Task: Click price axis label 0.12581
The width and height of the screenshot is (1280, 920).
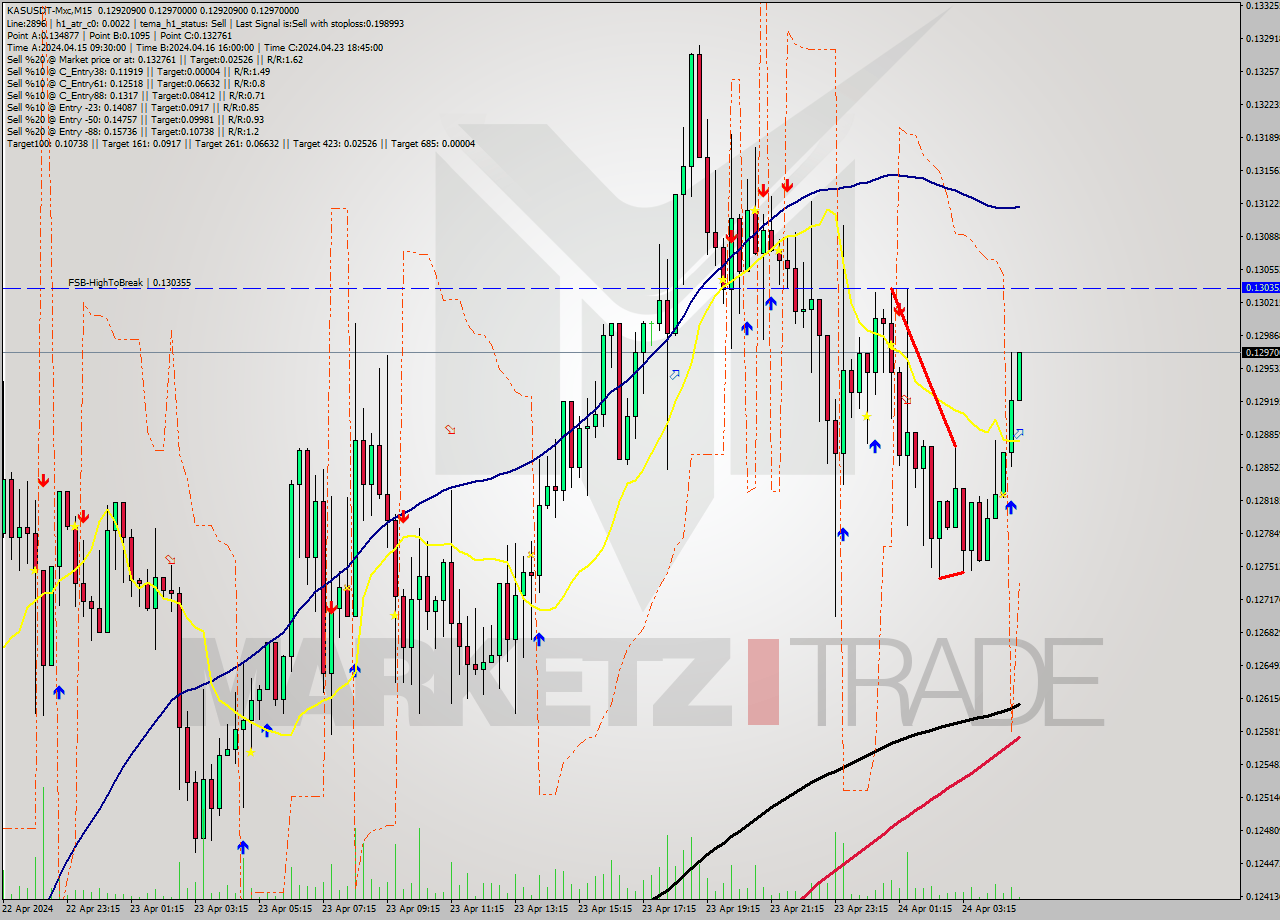Action: 1261,731
